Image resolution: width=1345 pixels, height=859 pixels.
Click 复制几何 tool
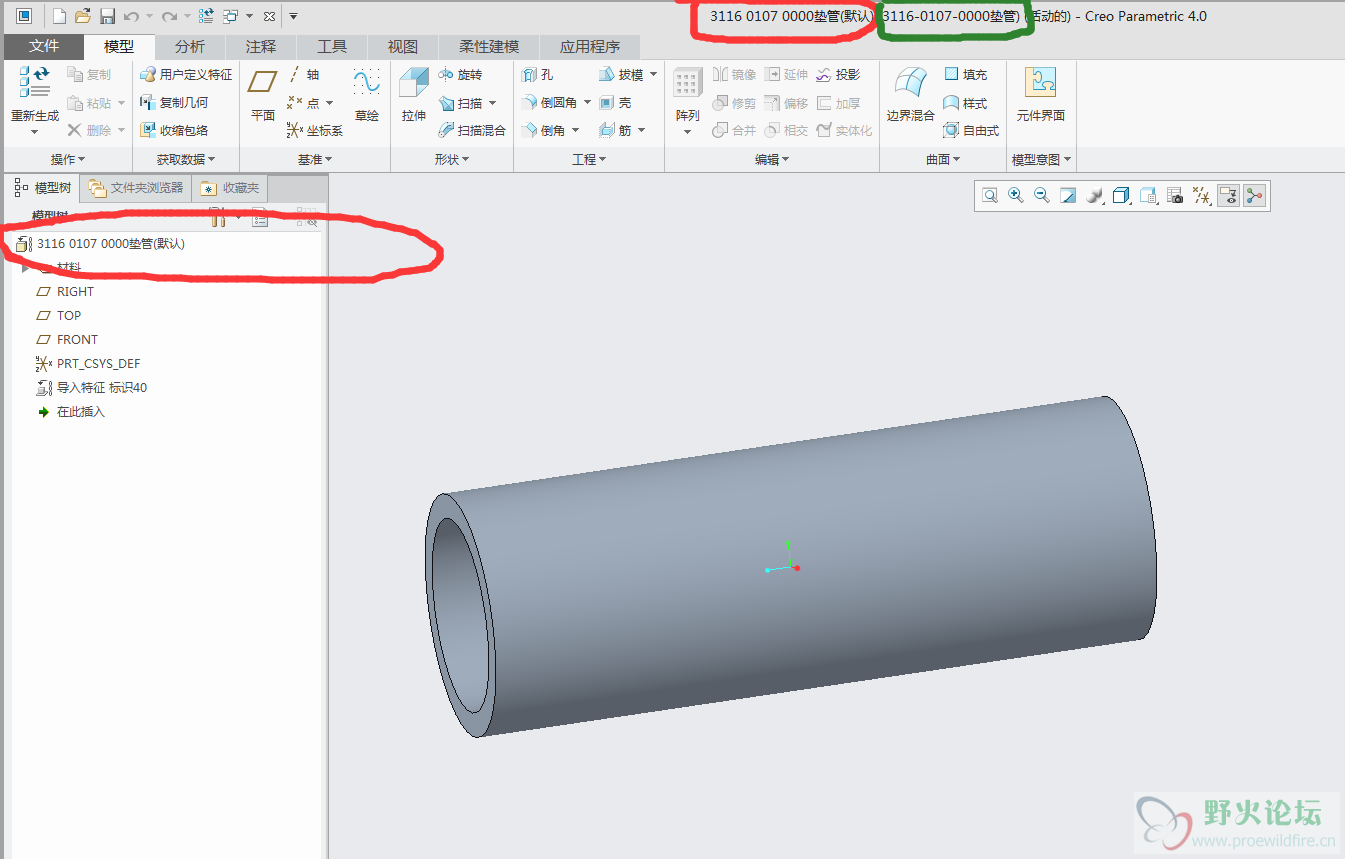point(174,102)
